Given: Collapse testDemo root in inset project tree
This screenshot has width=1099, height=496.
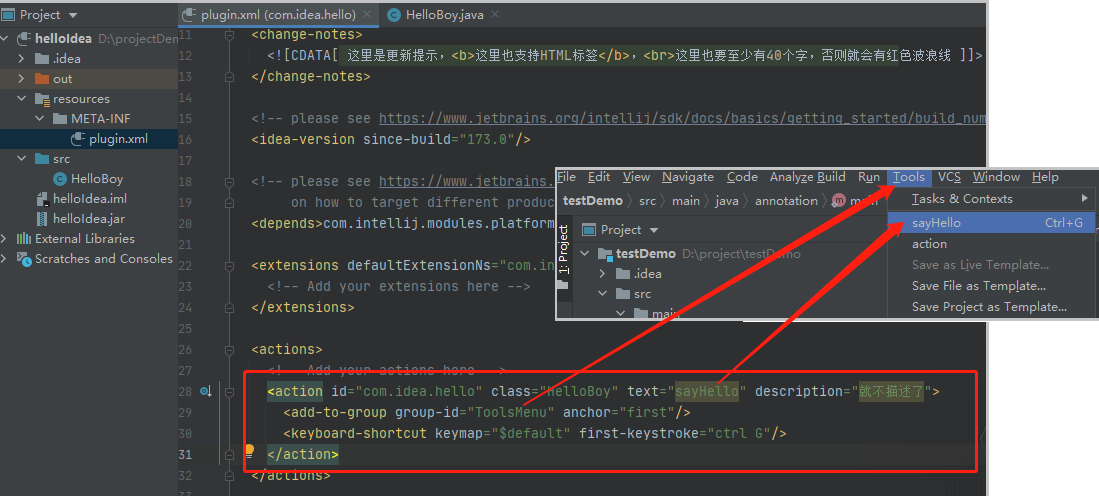Looking at the screenshot, I should 586,254.
